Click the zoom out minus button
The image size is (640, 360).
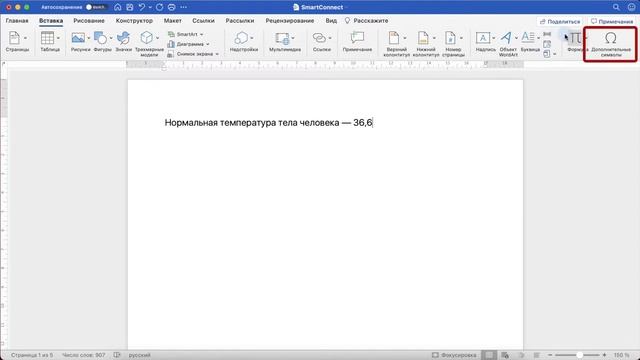tap(550, 355)
